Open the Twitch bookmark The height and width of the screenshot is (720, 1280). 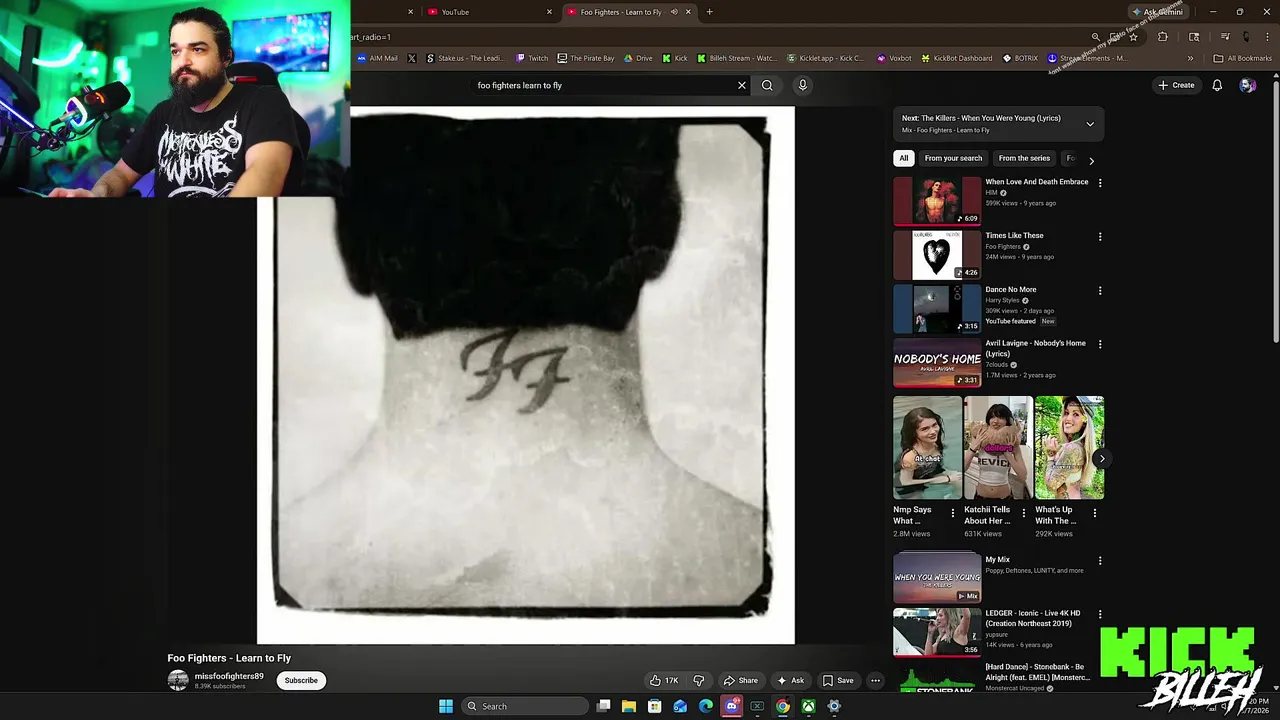tap(532, 58)
